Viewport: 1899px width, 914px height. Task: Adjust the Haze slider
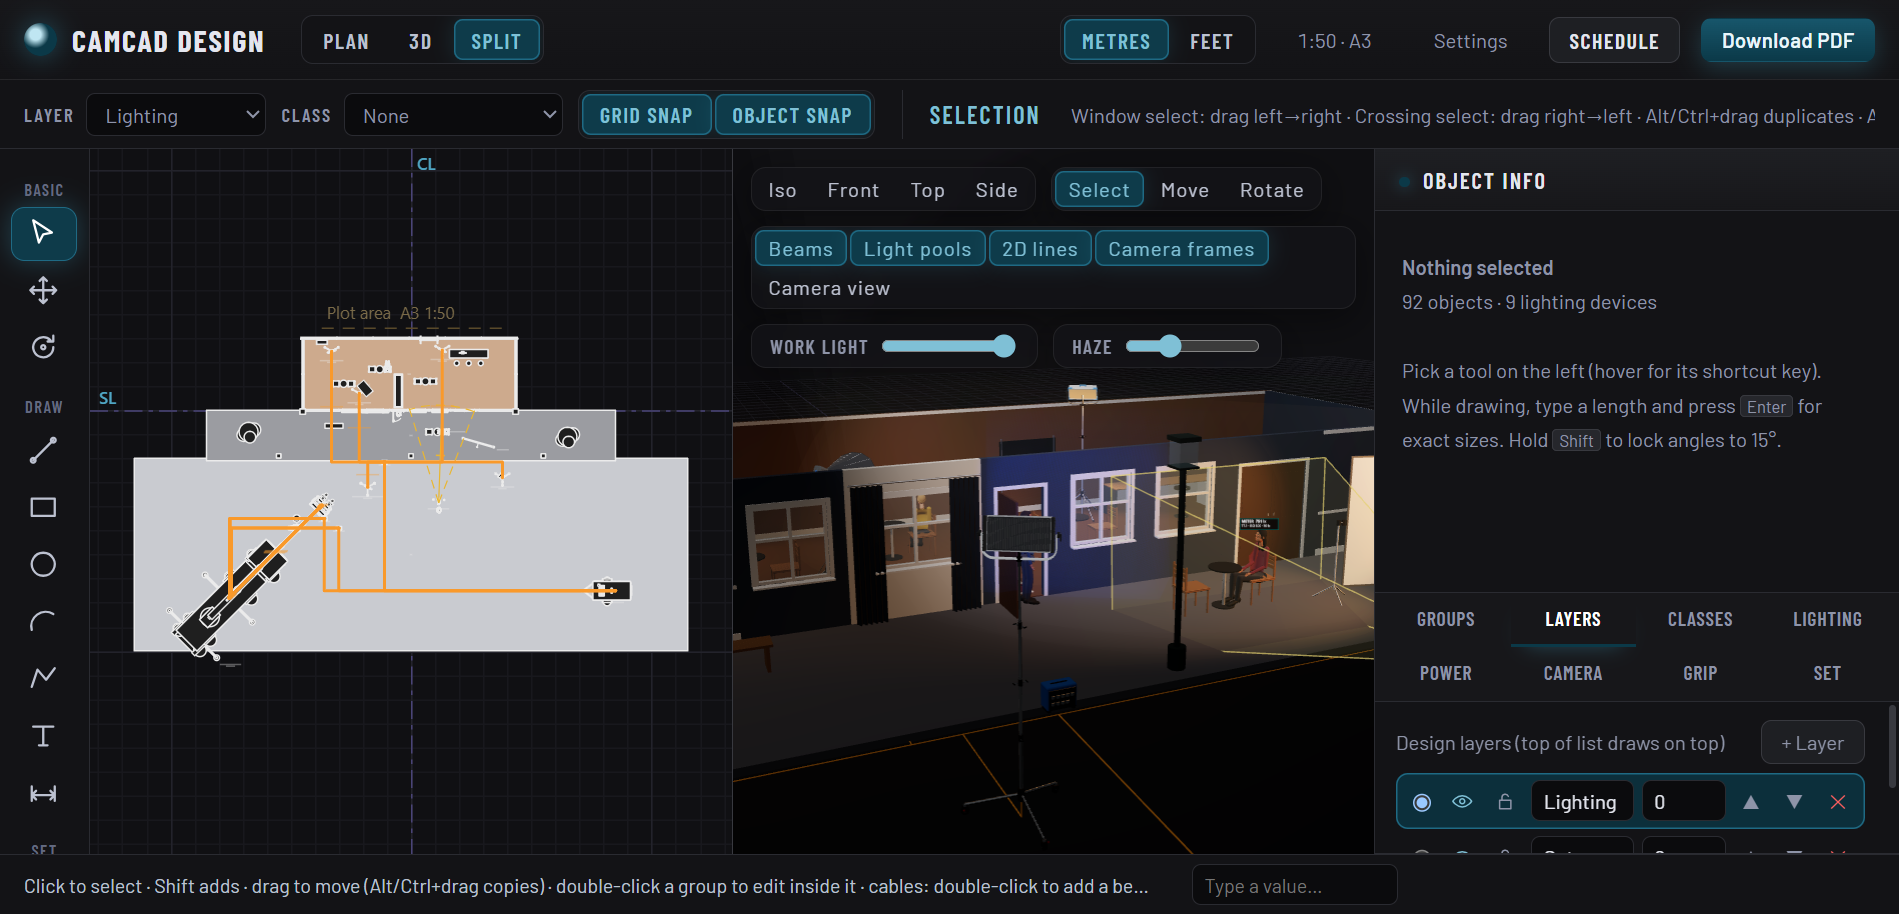(x=1192, y=346)
